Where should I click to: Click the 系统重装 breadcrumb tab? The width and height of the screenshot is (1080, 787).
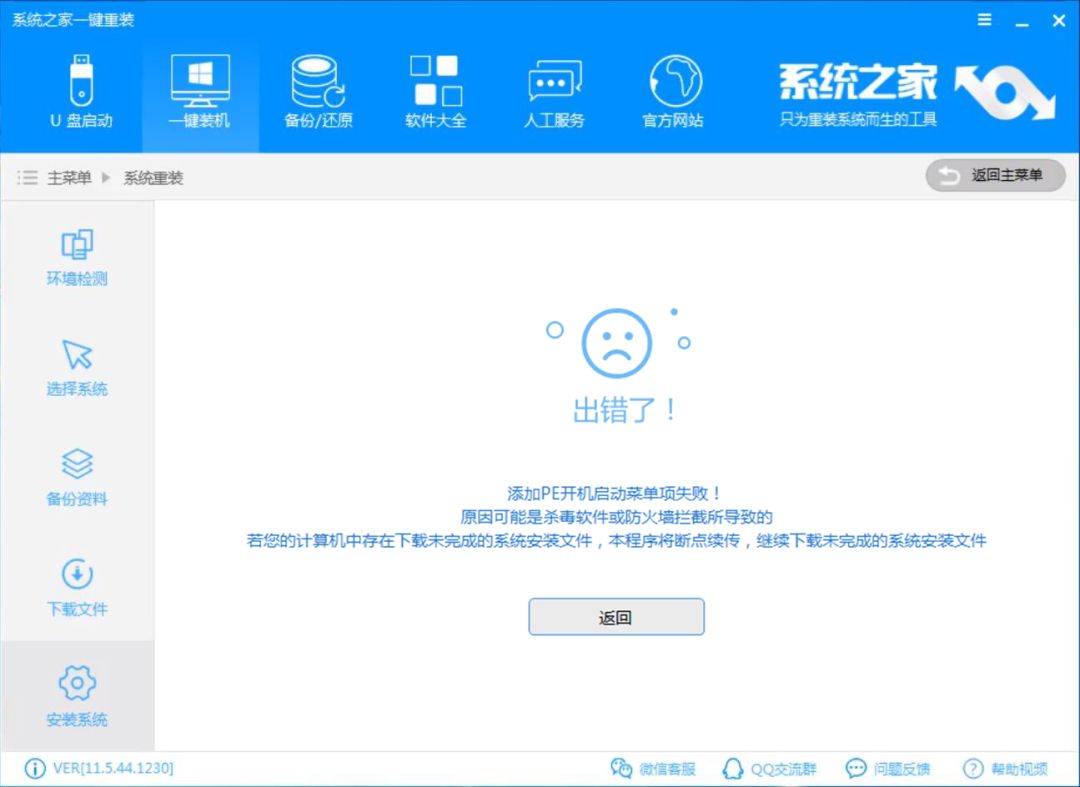[x=151, y=176]
